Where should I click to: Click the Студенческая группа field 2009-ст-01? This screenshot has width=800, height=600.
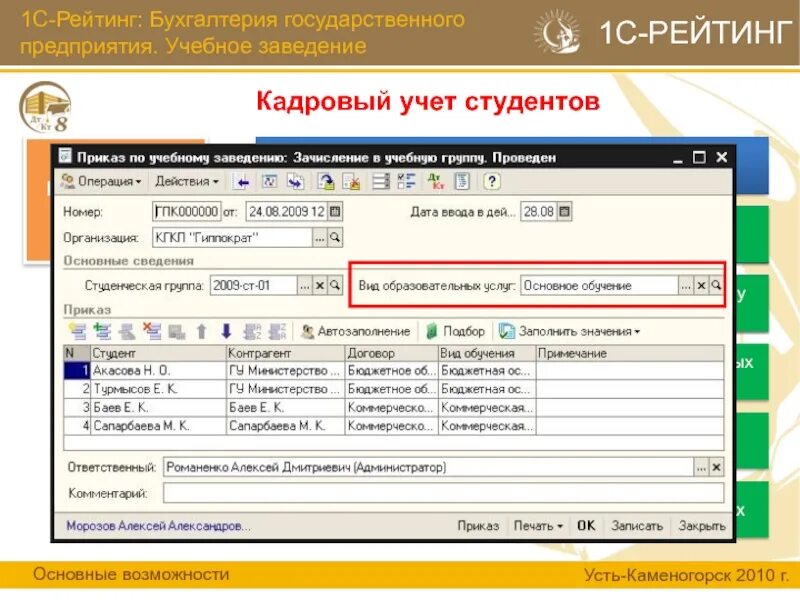(254, 286)
